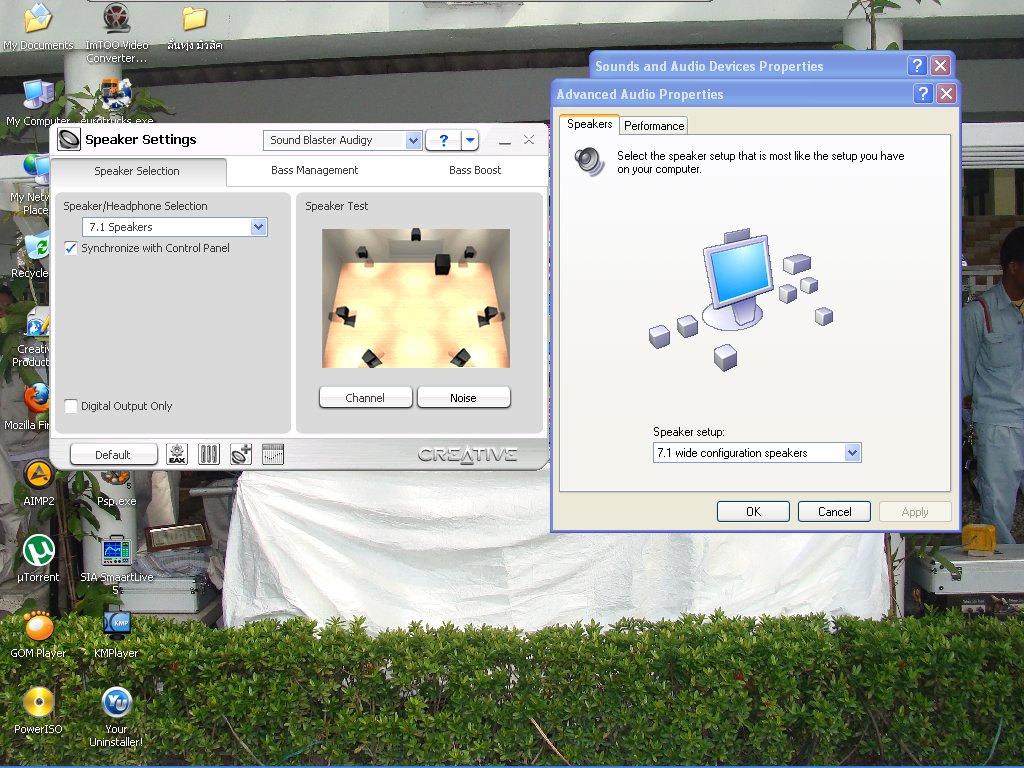Image resolution: width=1024 pixels, height=768 pixels.
Task: Click the Sounds and Audio Devices Properties title bar
Action: [x=748, y=65]
